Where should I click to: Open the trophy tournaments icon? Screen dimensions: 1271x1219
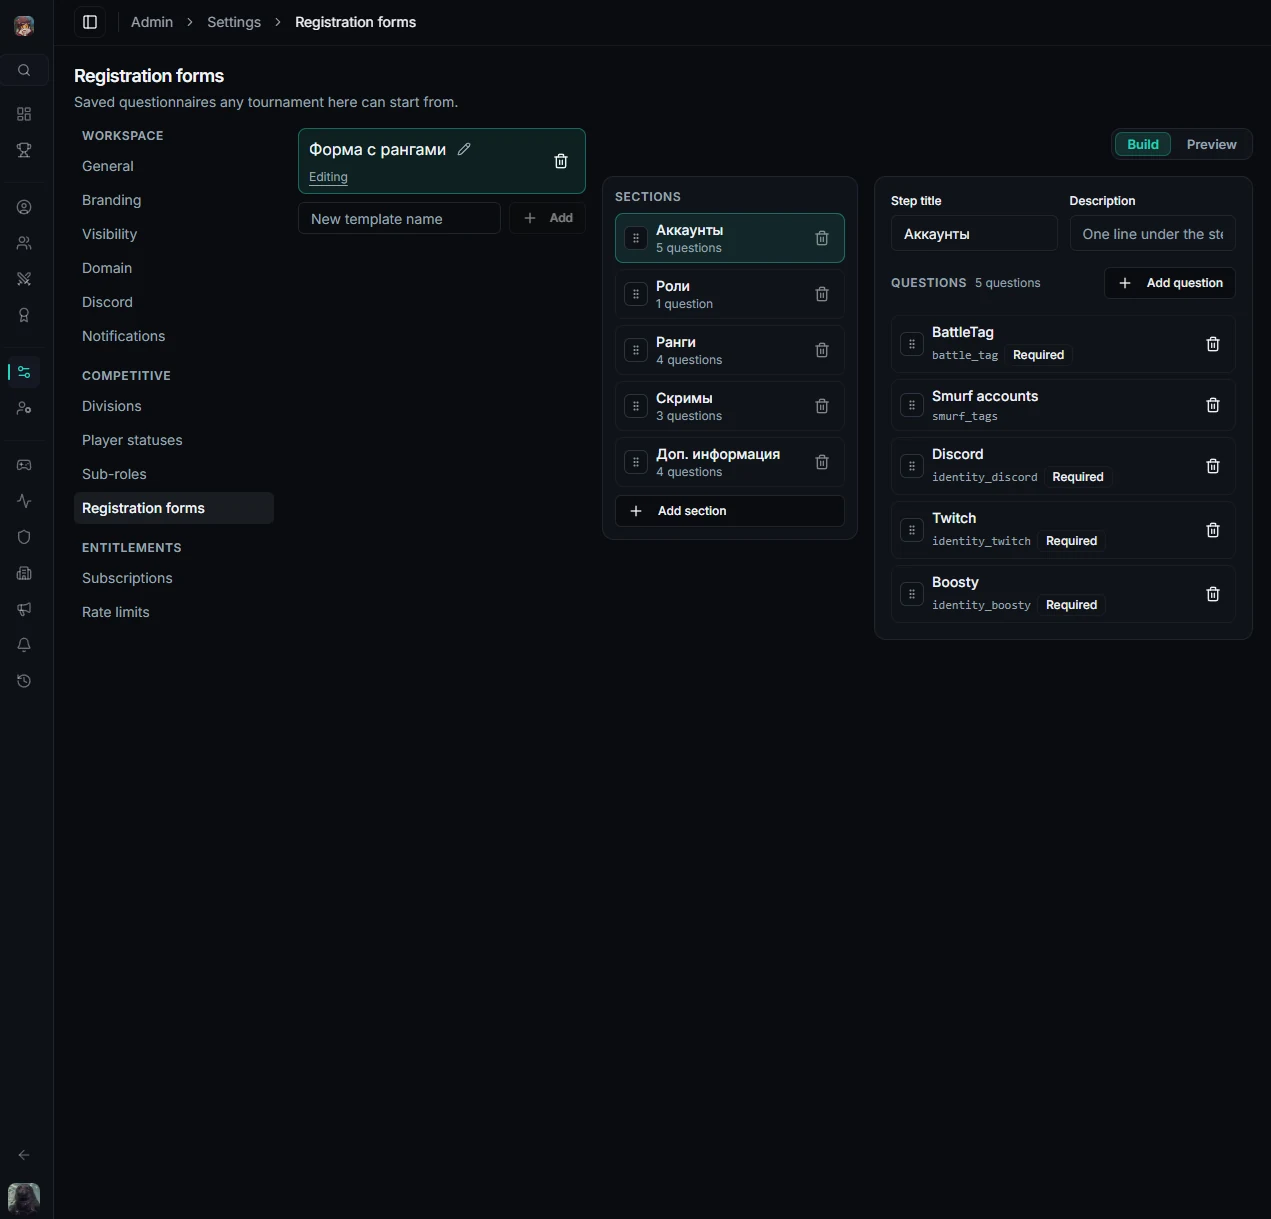point(24,150)
